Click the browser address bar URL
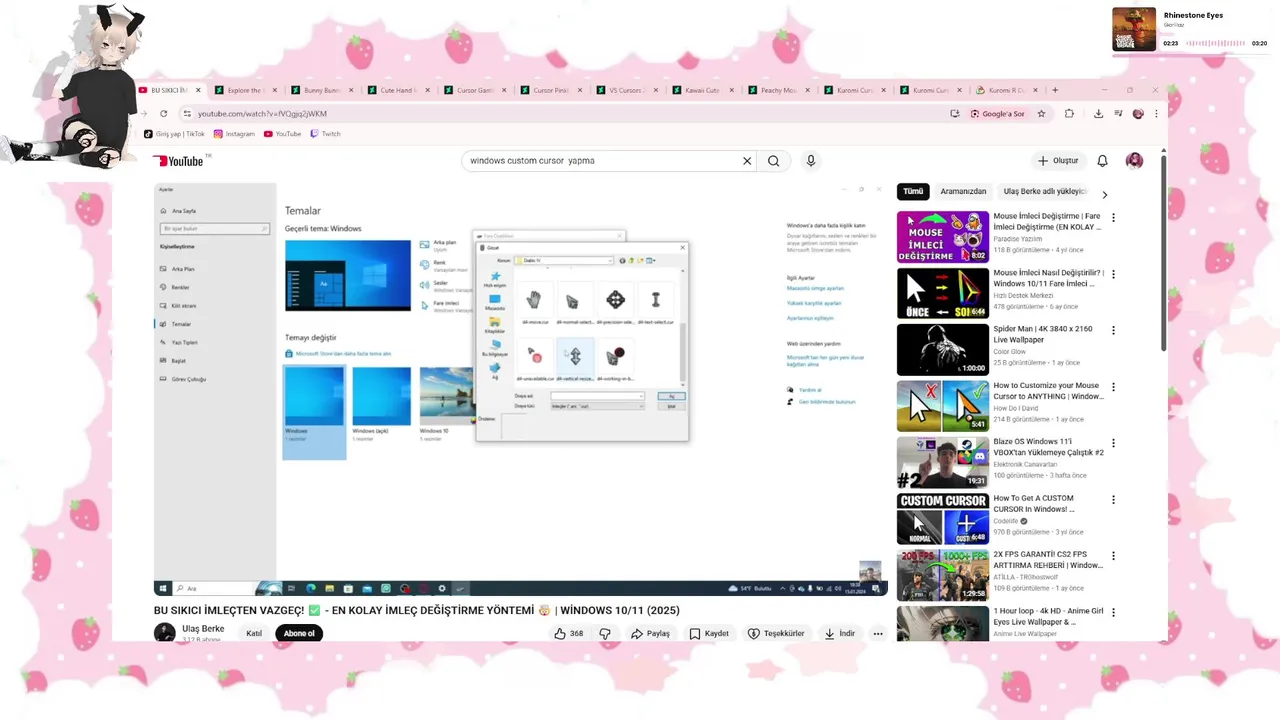This screenshot has height=720, width=1280. click(262, 114)
